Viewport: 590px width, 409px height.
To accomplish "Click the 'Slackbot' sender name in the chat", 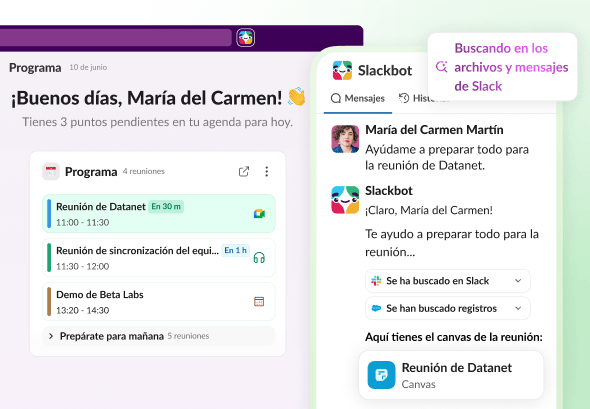I will point(389,191).
